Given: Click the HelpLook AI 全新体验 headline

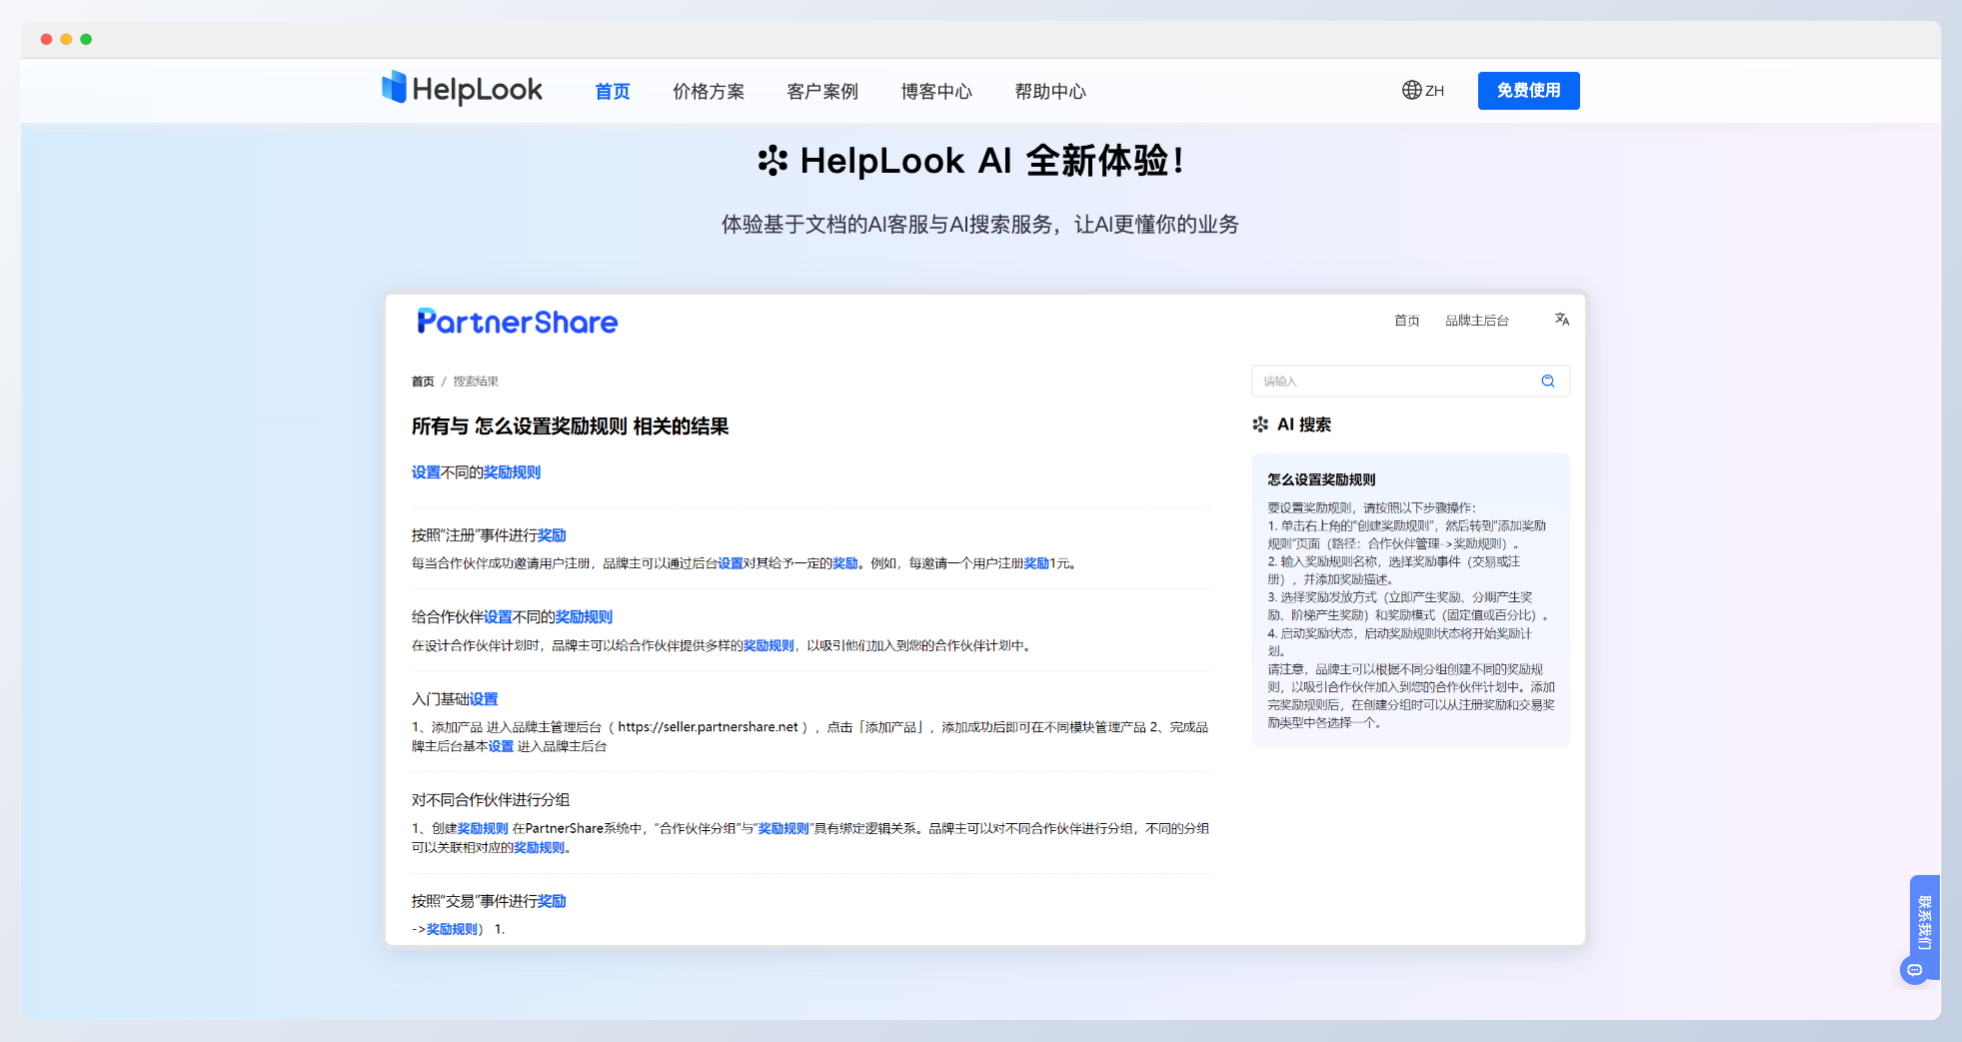Looking at the screenshot, I should 970,160.
